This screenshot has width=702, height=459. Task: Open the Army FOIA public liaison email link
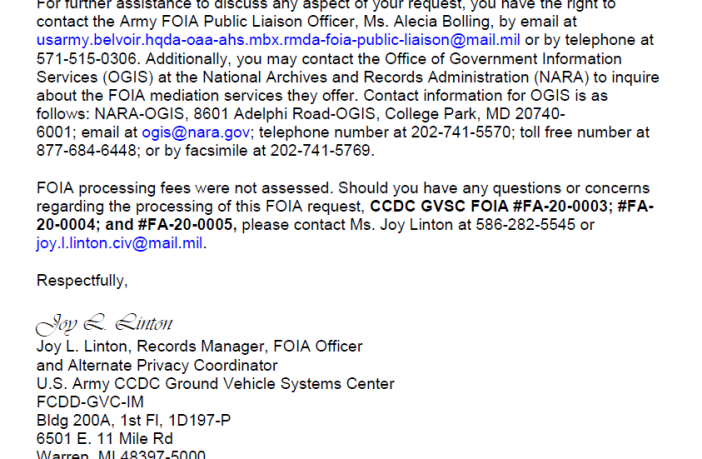278,40
